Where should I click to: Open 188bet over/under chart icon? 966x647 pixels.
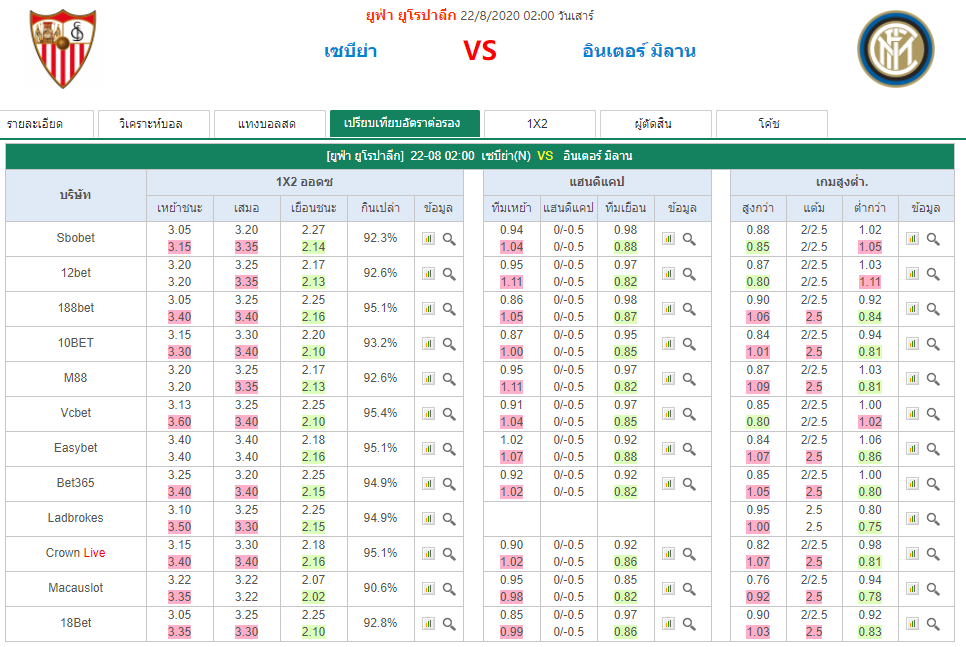click(912, 309)
